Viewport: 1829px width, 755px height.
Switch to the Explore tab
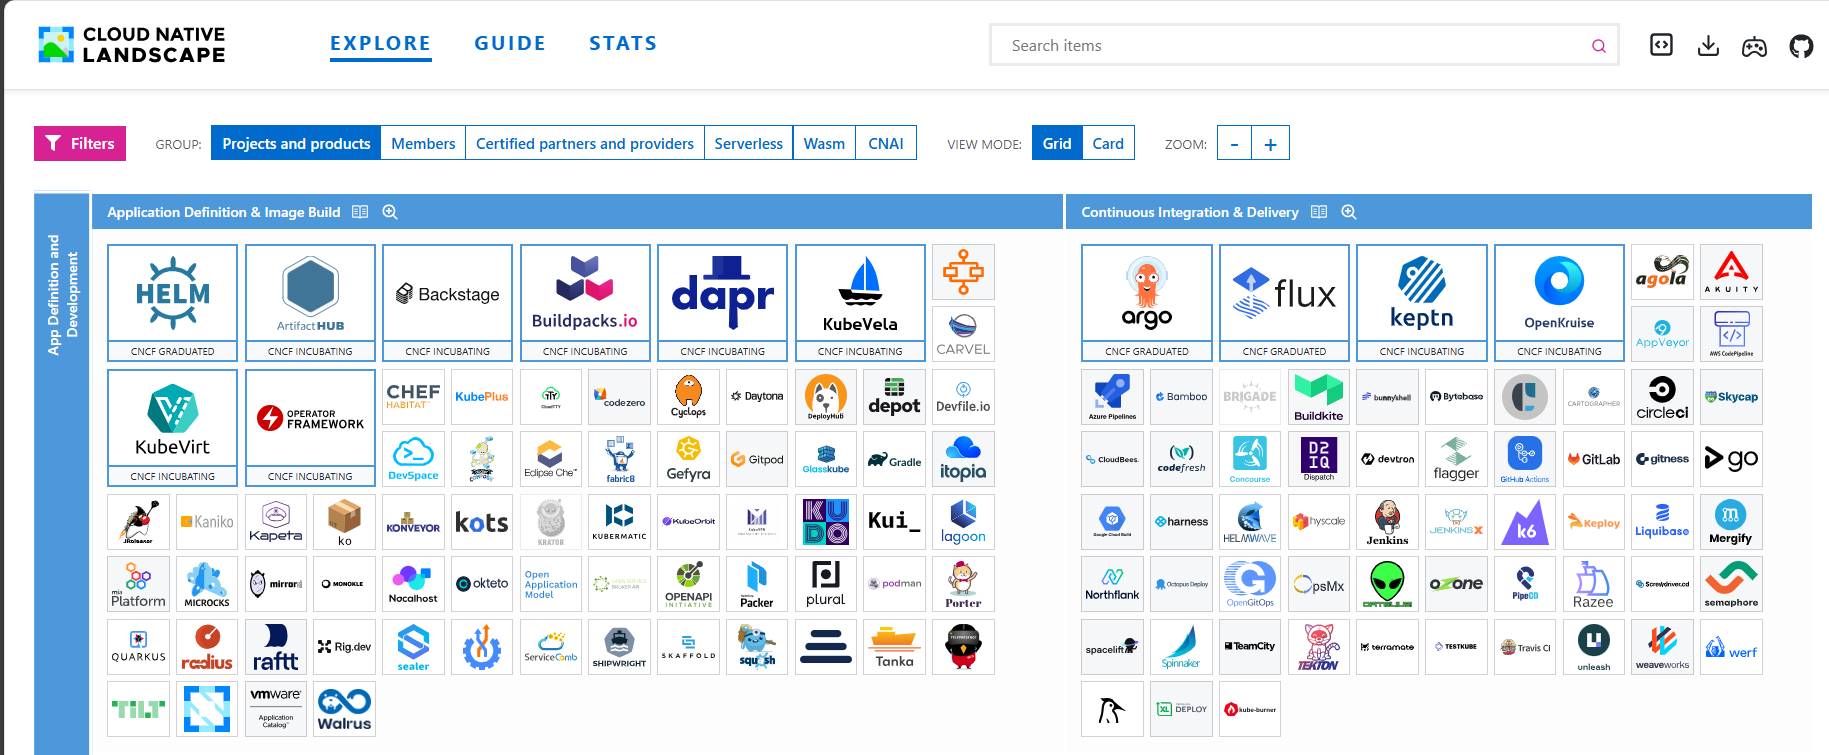tap(381, 44)
